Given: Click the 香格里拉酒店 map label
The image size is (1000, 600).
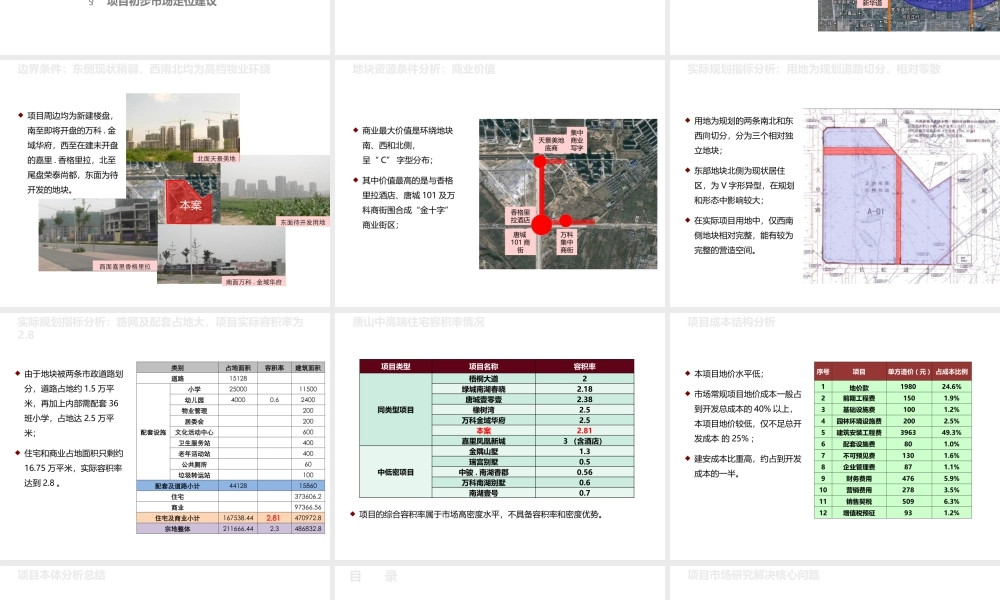Looking at the screenshot, I should 520,216.
